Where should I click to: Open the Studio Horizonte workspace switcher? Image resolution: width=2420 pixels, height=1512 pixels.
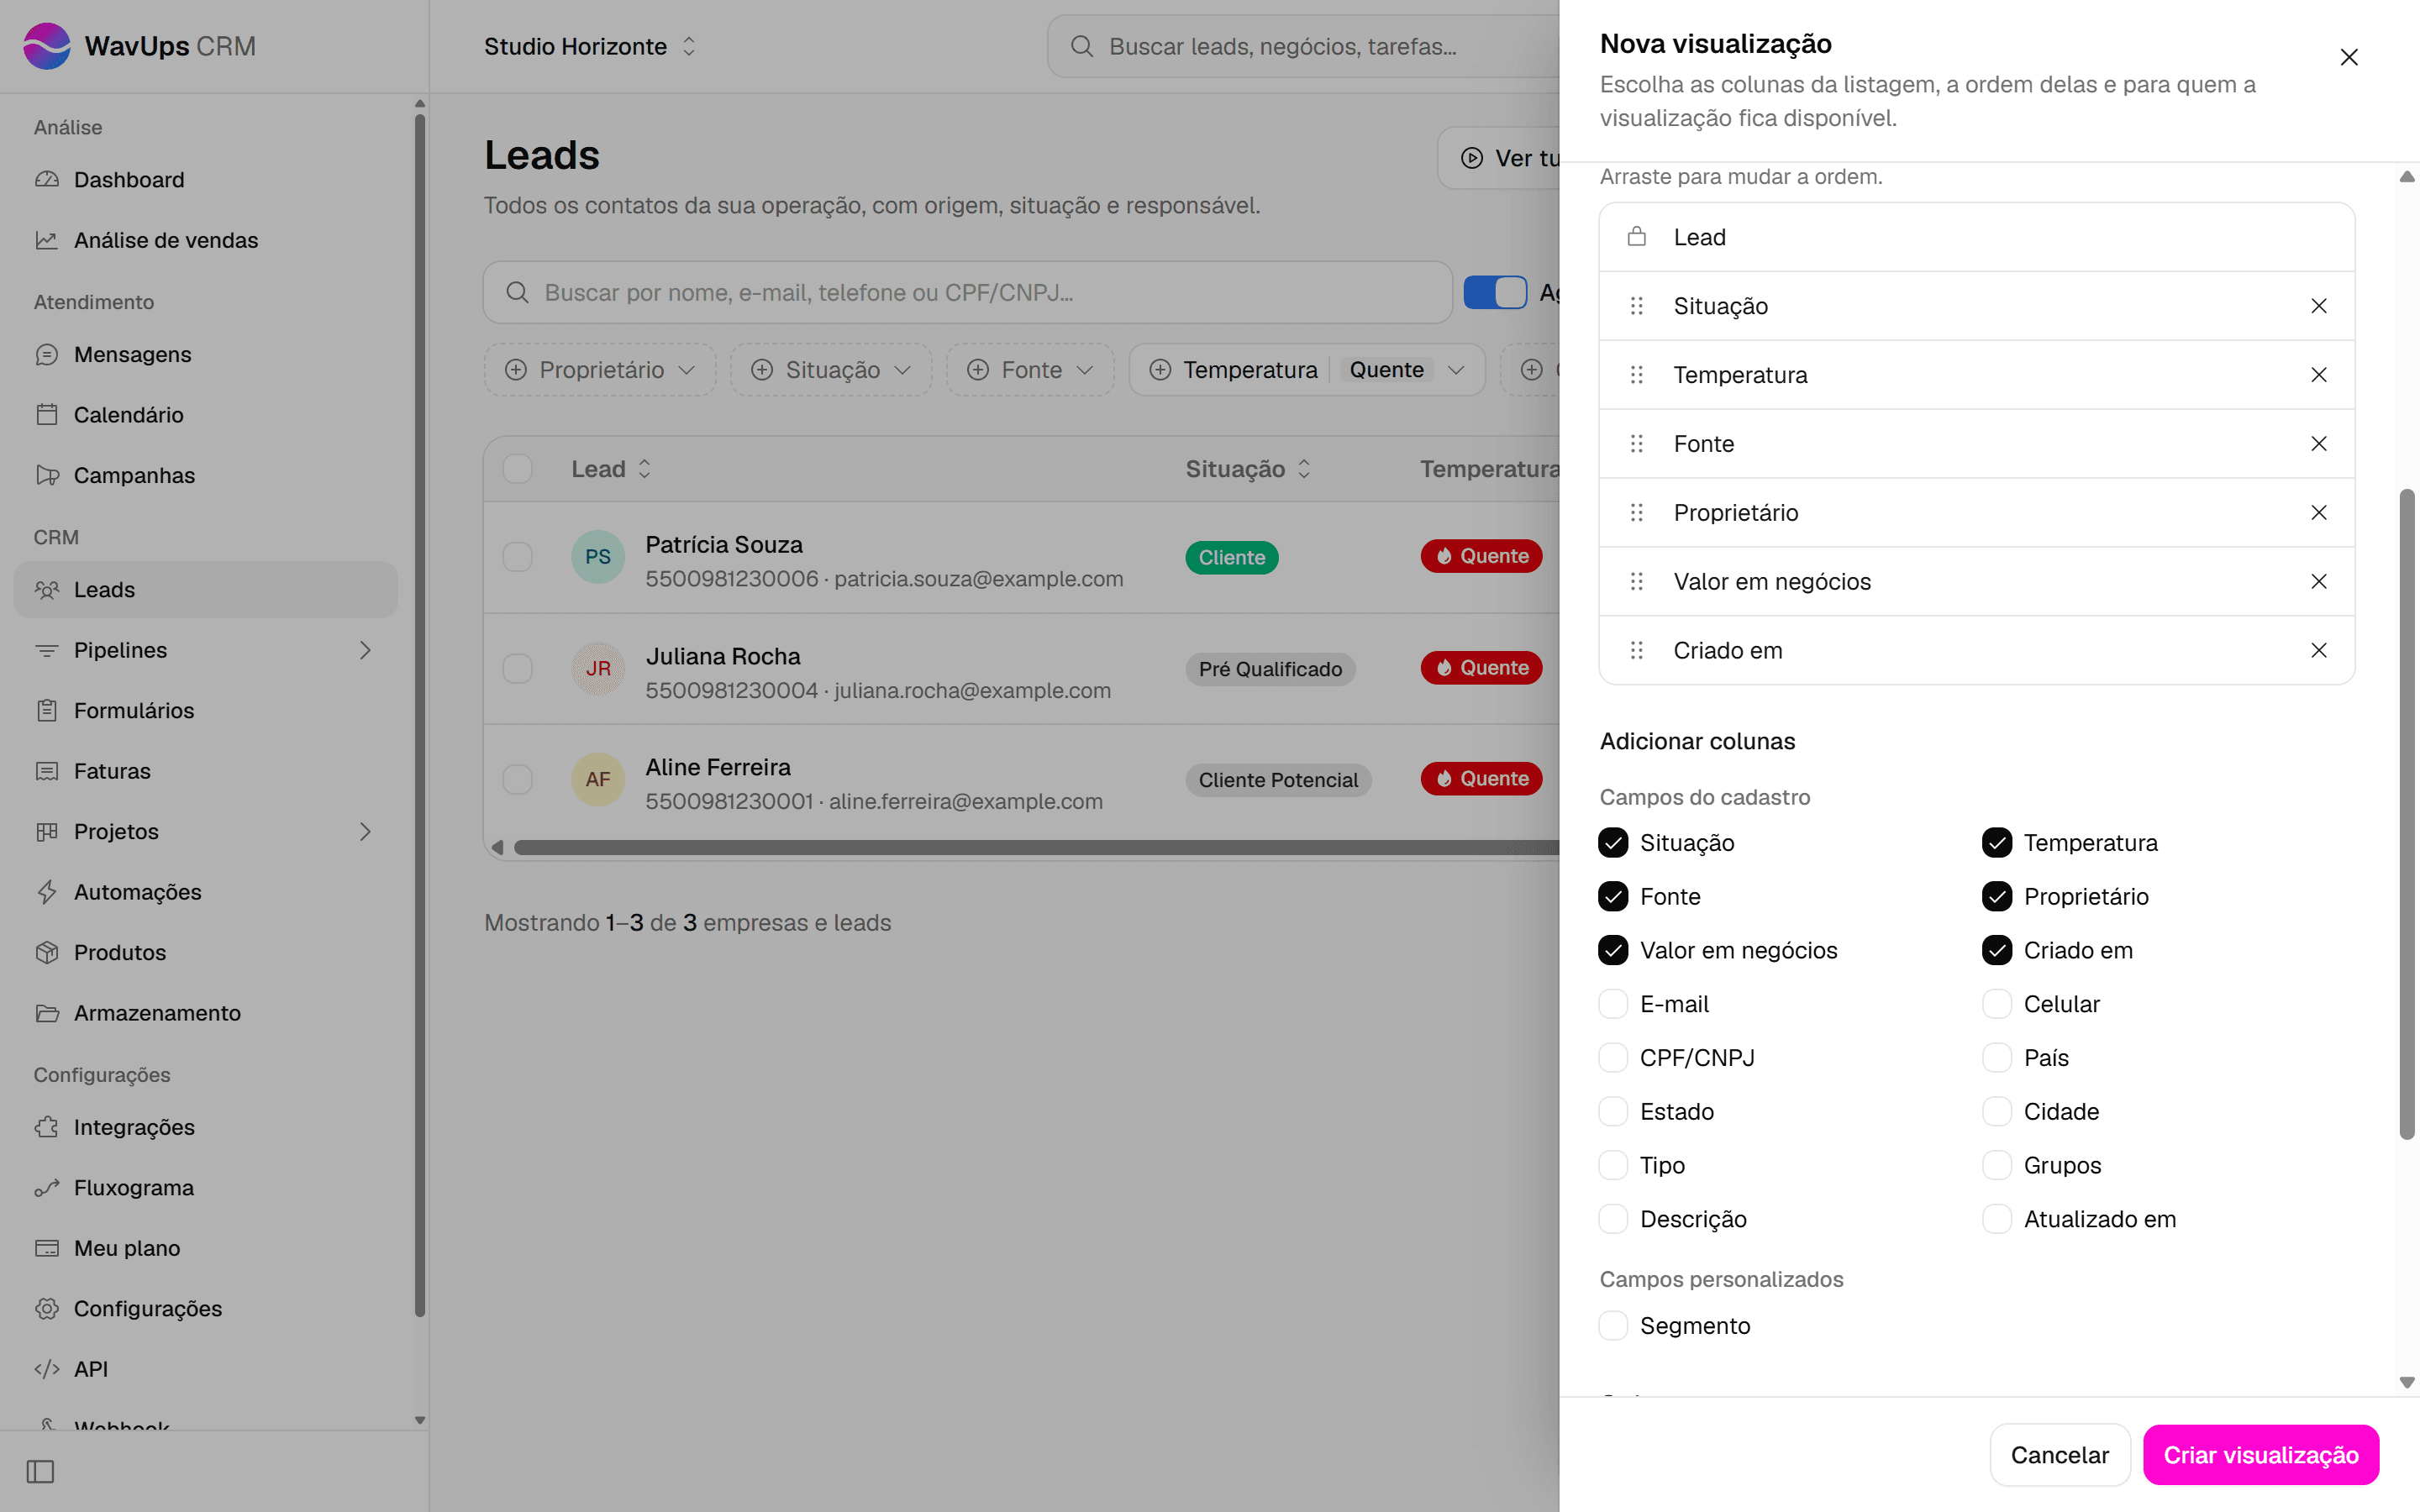pos(590,46)
